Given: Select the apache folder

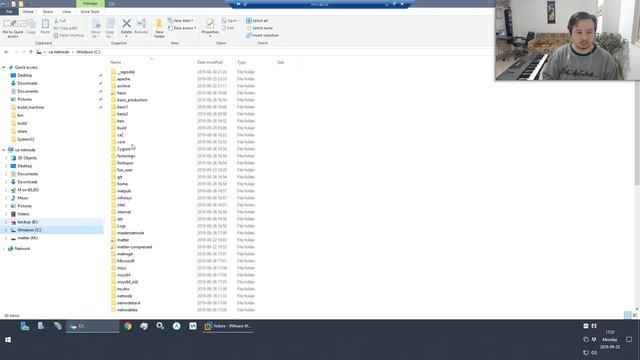Looking at the screenshot, I should tap(123, 79).
